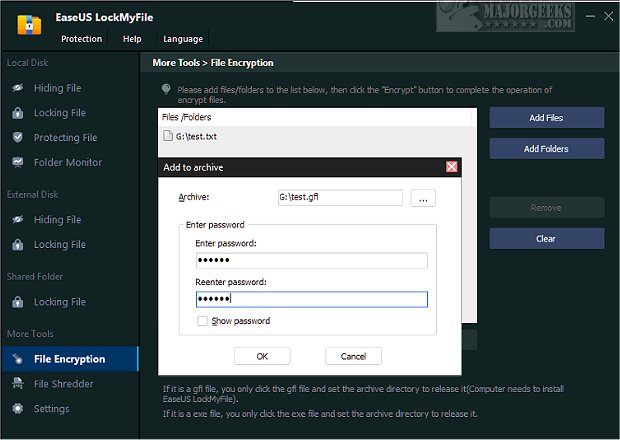
Task: Click the External Disk Hiding File eye icon
Action: [x=18, y=219]
